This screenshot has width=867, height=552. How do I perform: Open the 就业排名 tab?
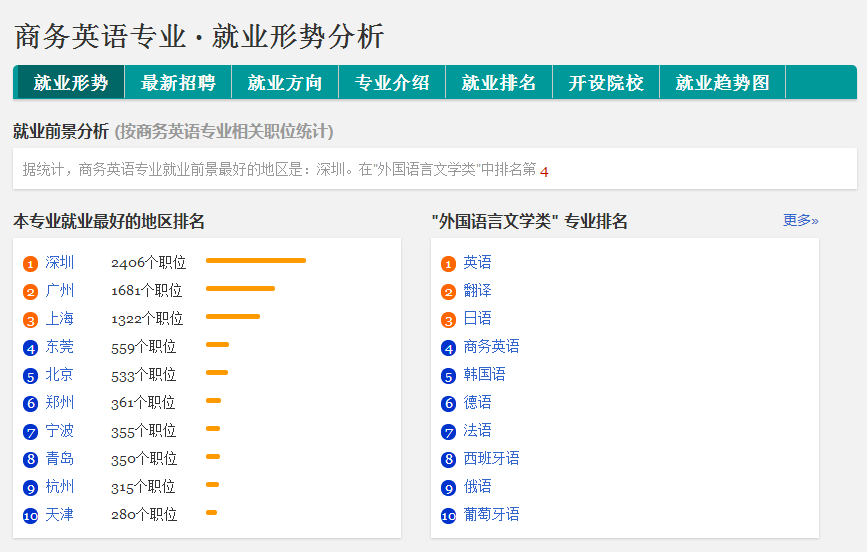click(499, 82)
